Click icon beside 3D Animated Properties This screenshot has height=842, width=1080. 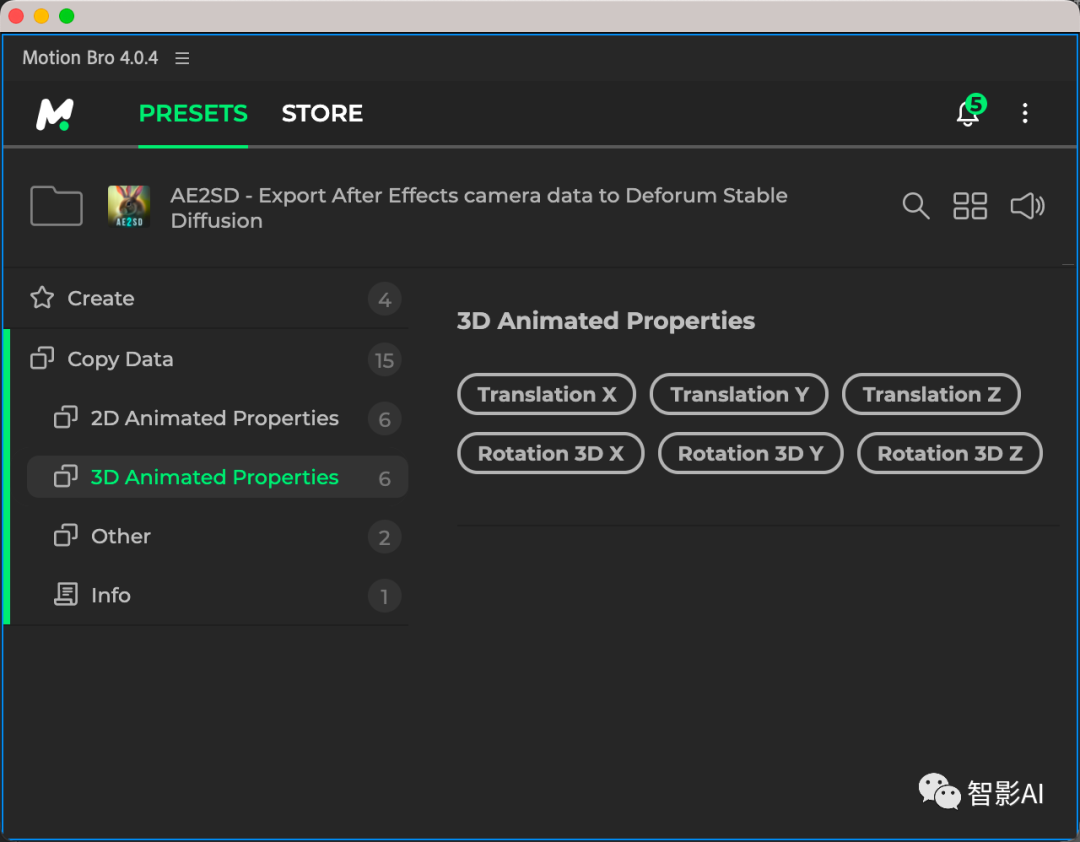tap(65, 477)
